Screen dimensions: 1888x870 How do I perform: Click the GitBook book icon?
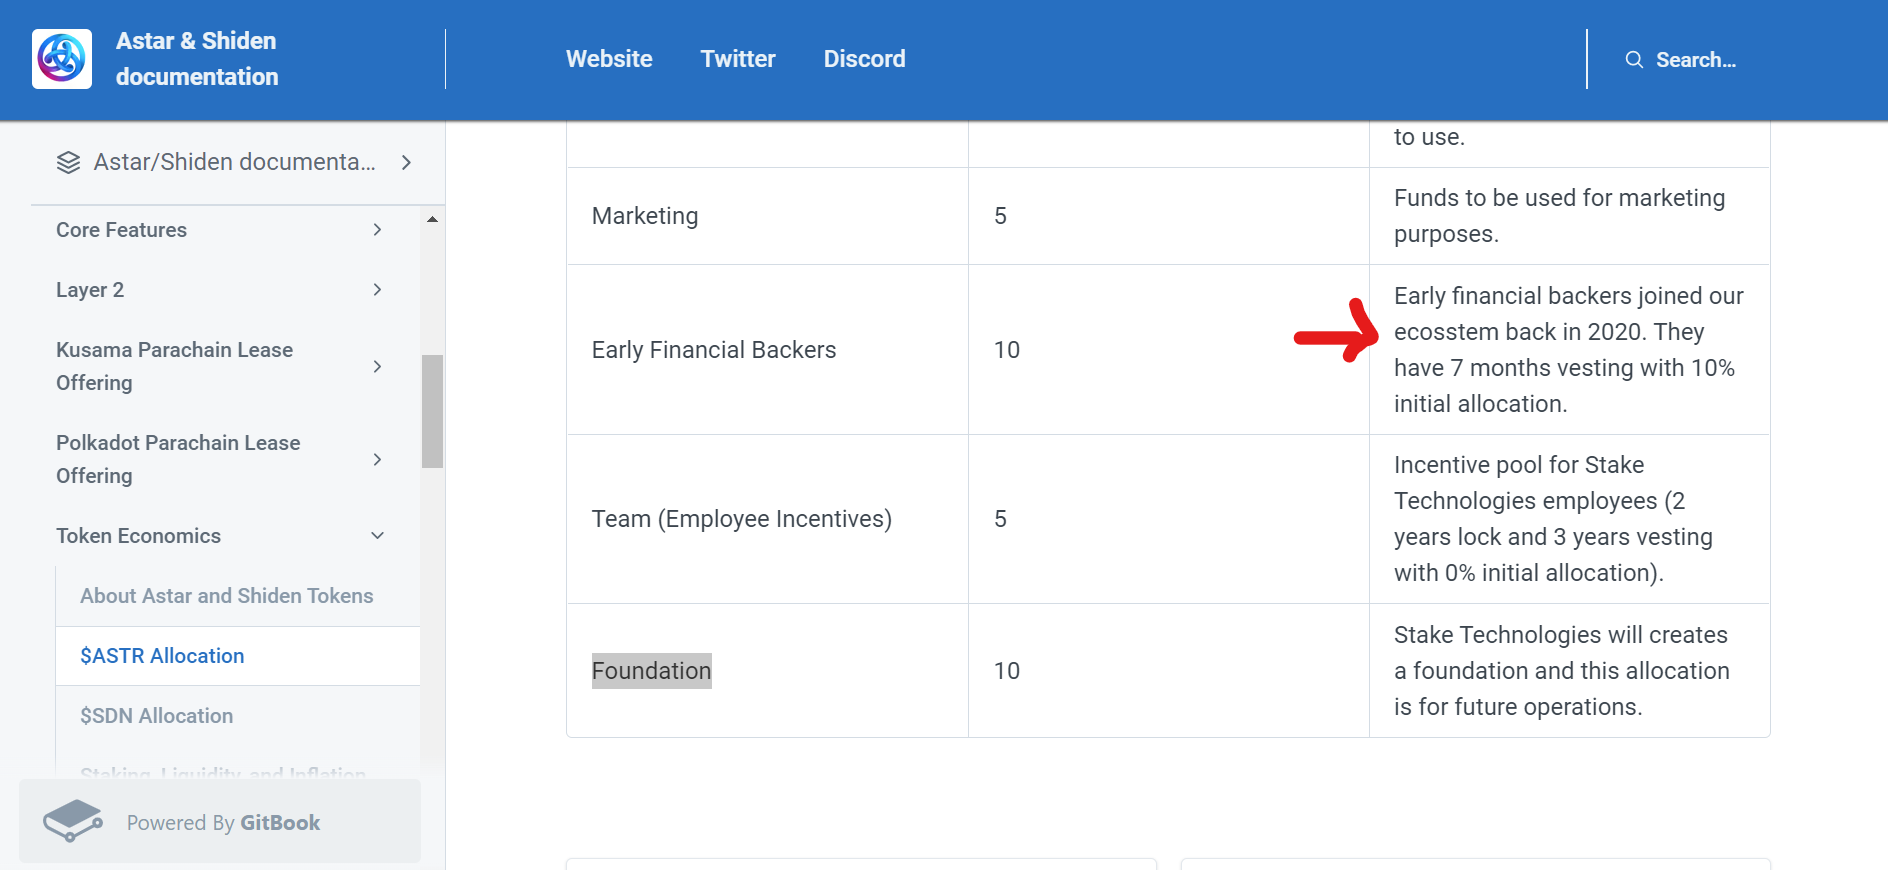click(72, 821)
